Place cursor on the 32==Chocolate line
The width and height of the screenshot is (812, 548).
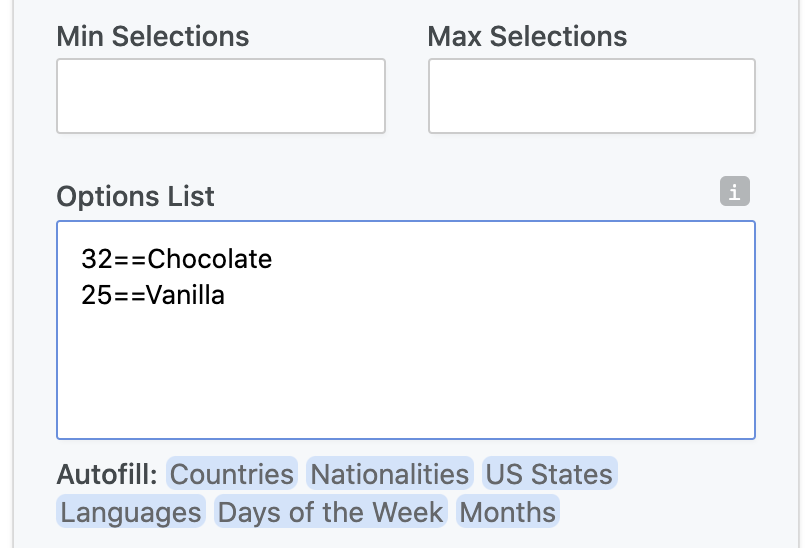tap(176, 259)
